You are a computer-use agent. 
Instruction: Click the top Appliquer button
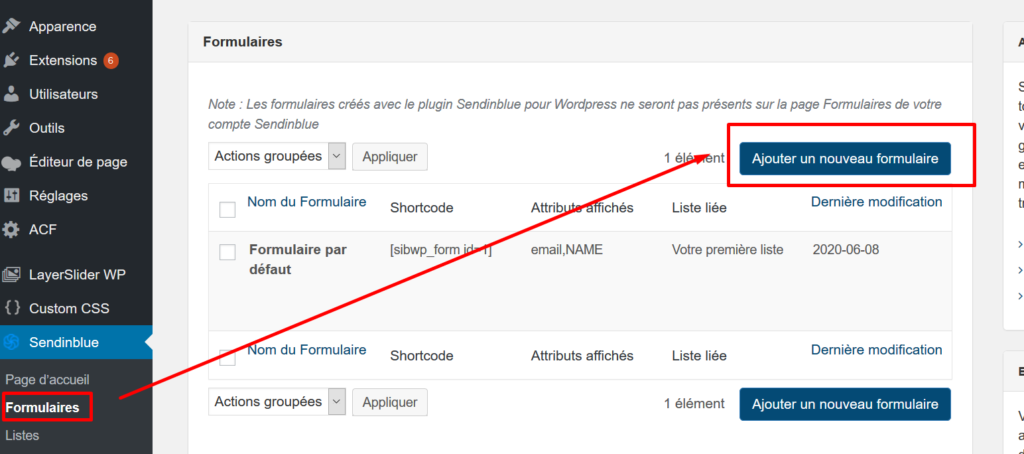(x=390, y=157)
